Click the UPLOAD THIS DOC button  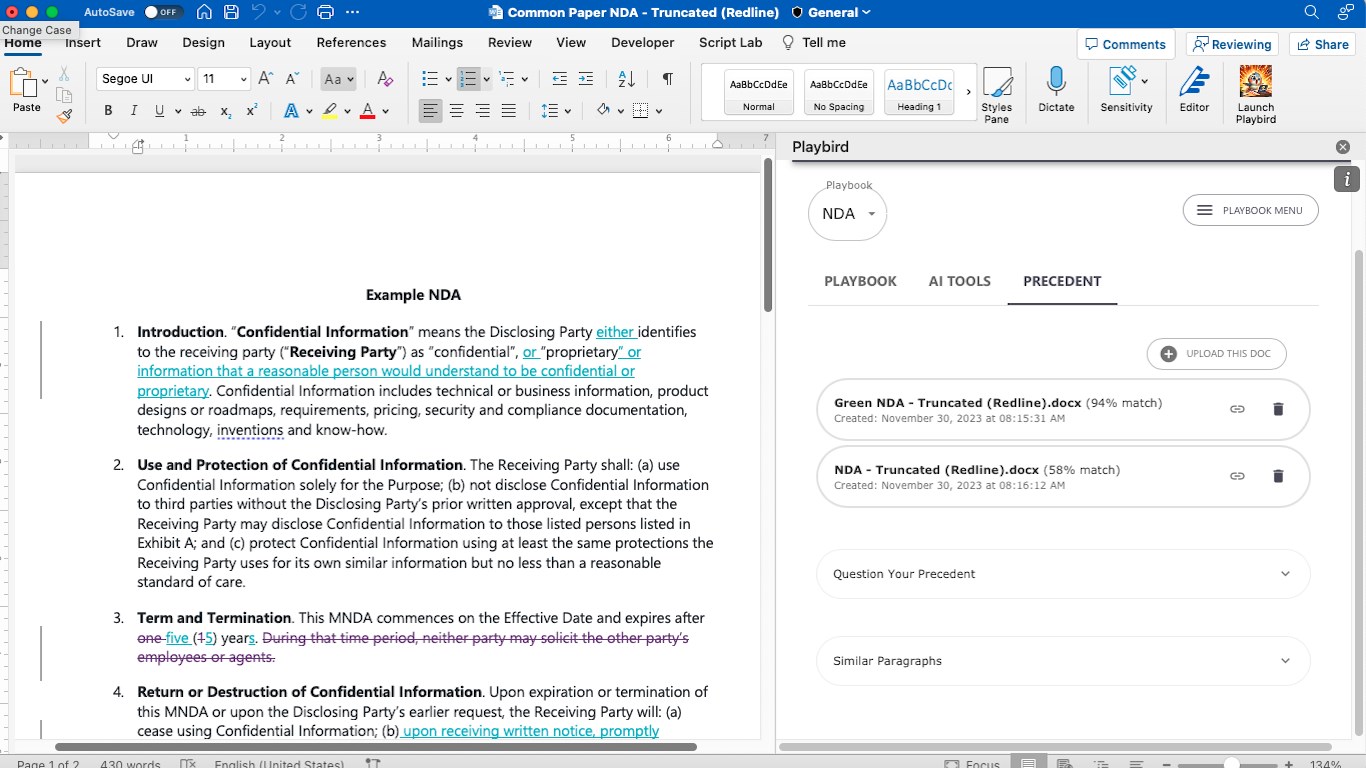click(1216, 354)
